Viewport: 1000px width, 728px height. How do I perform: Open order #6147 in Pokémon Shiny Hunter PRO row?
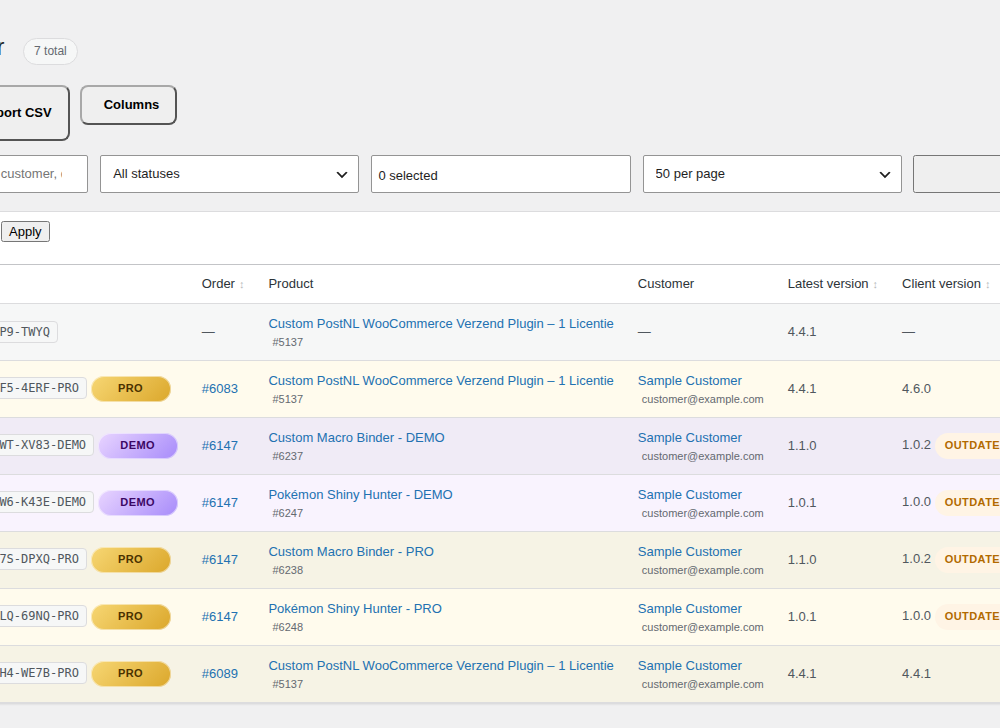point(220,617)
